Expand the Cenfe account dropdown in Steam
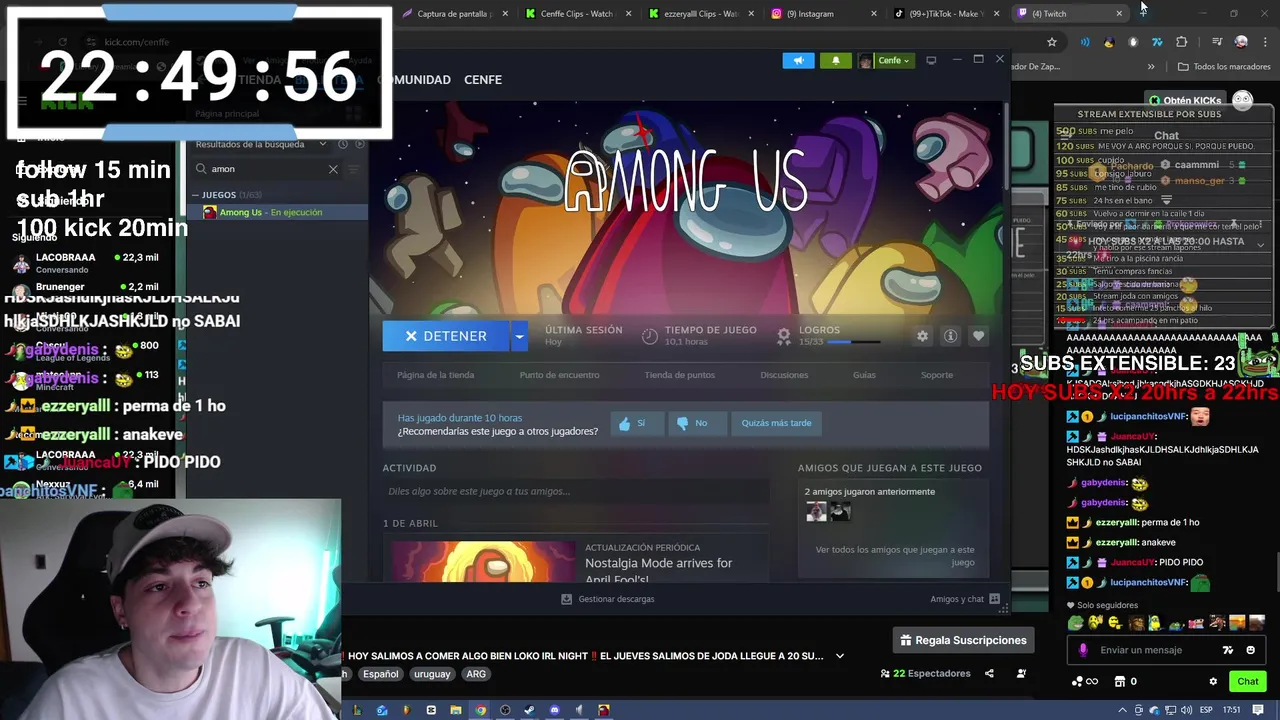This screenshot has height=720, width=1280. pos(887,61)
